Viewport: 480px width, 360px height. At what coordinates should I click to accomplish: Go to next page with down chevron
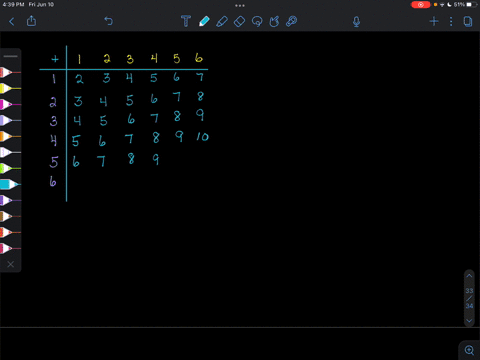[469, 321]
